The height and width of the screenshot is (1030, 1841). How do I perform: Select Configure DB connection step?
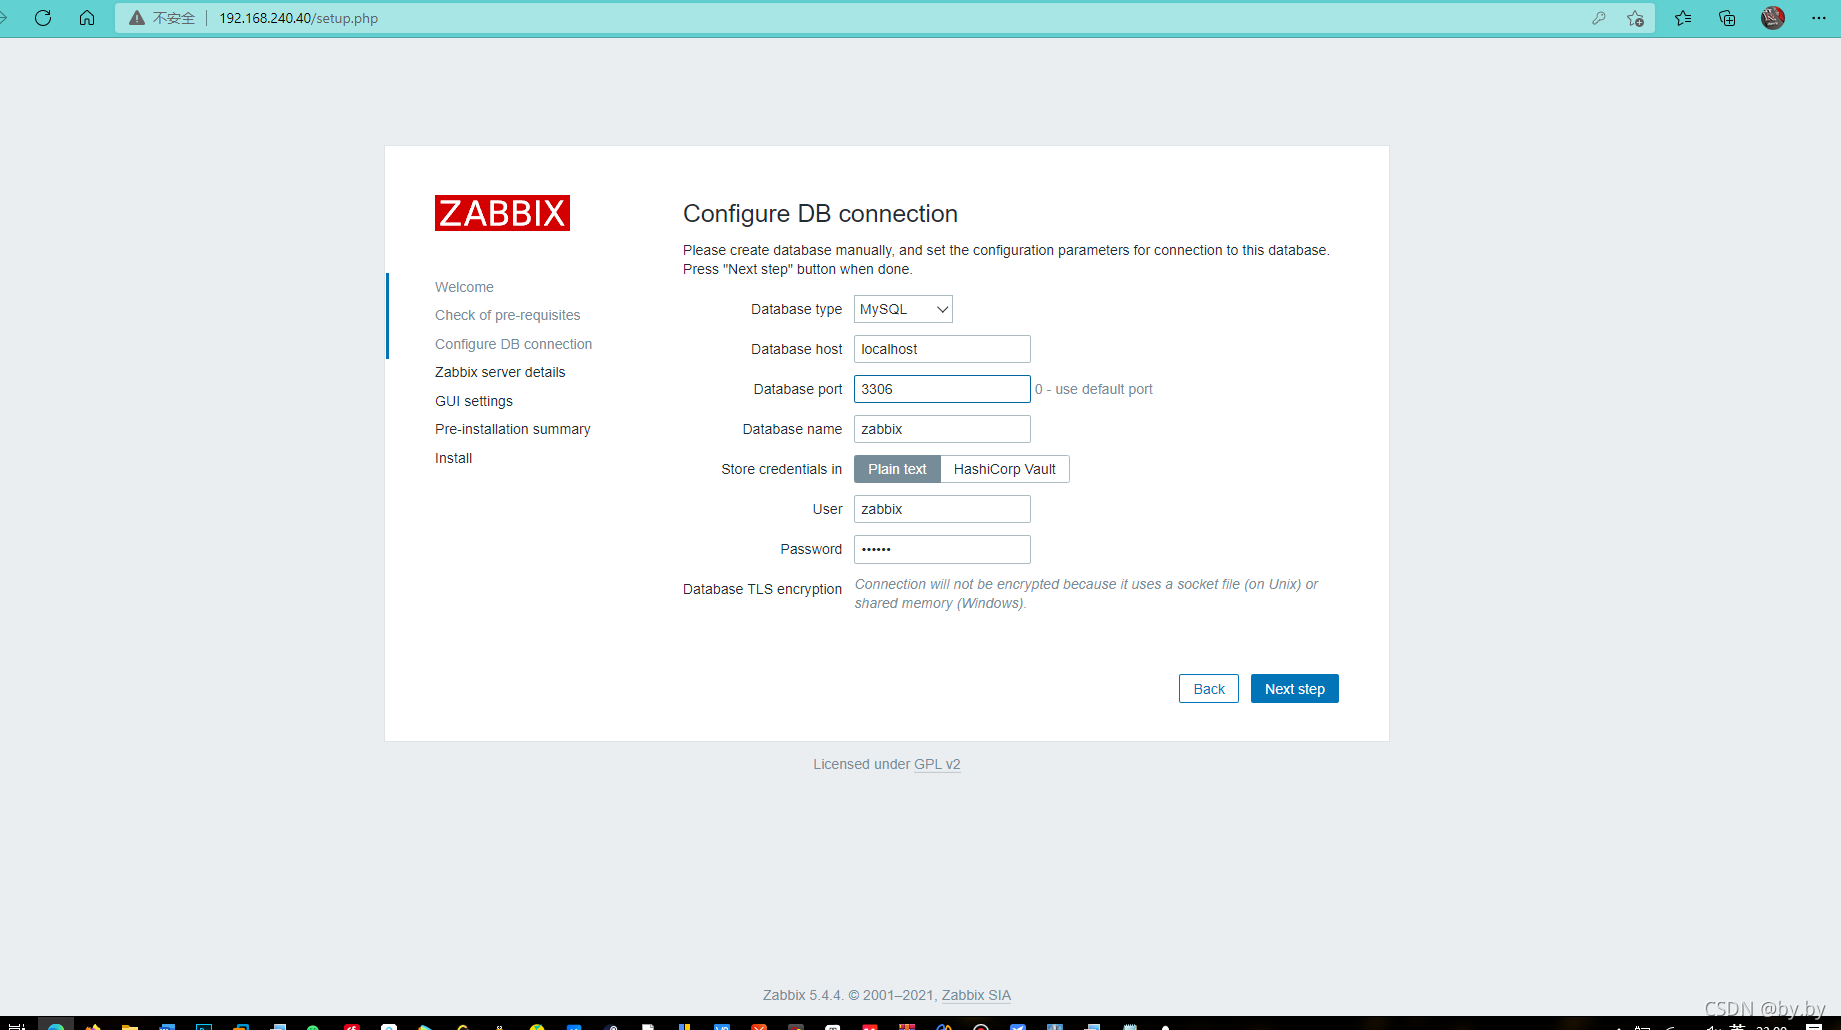(513, 344)
